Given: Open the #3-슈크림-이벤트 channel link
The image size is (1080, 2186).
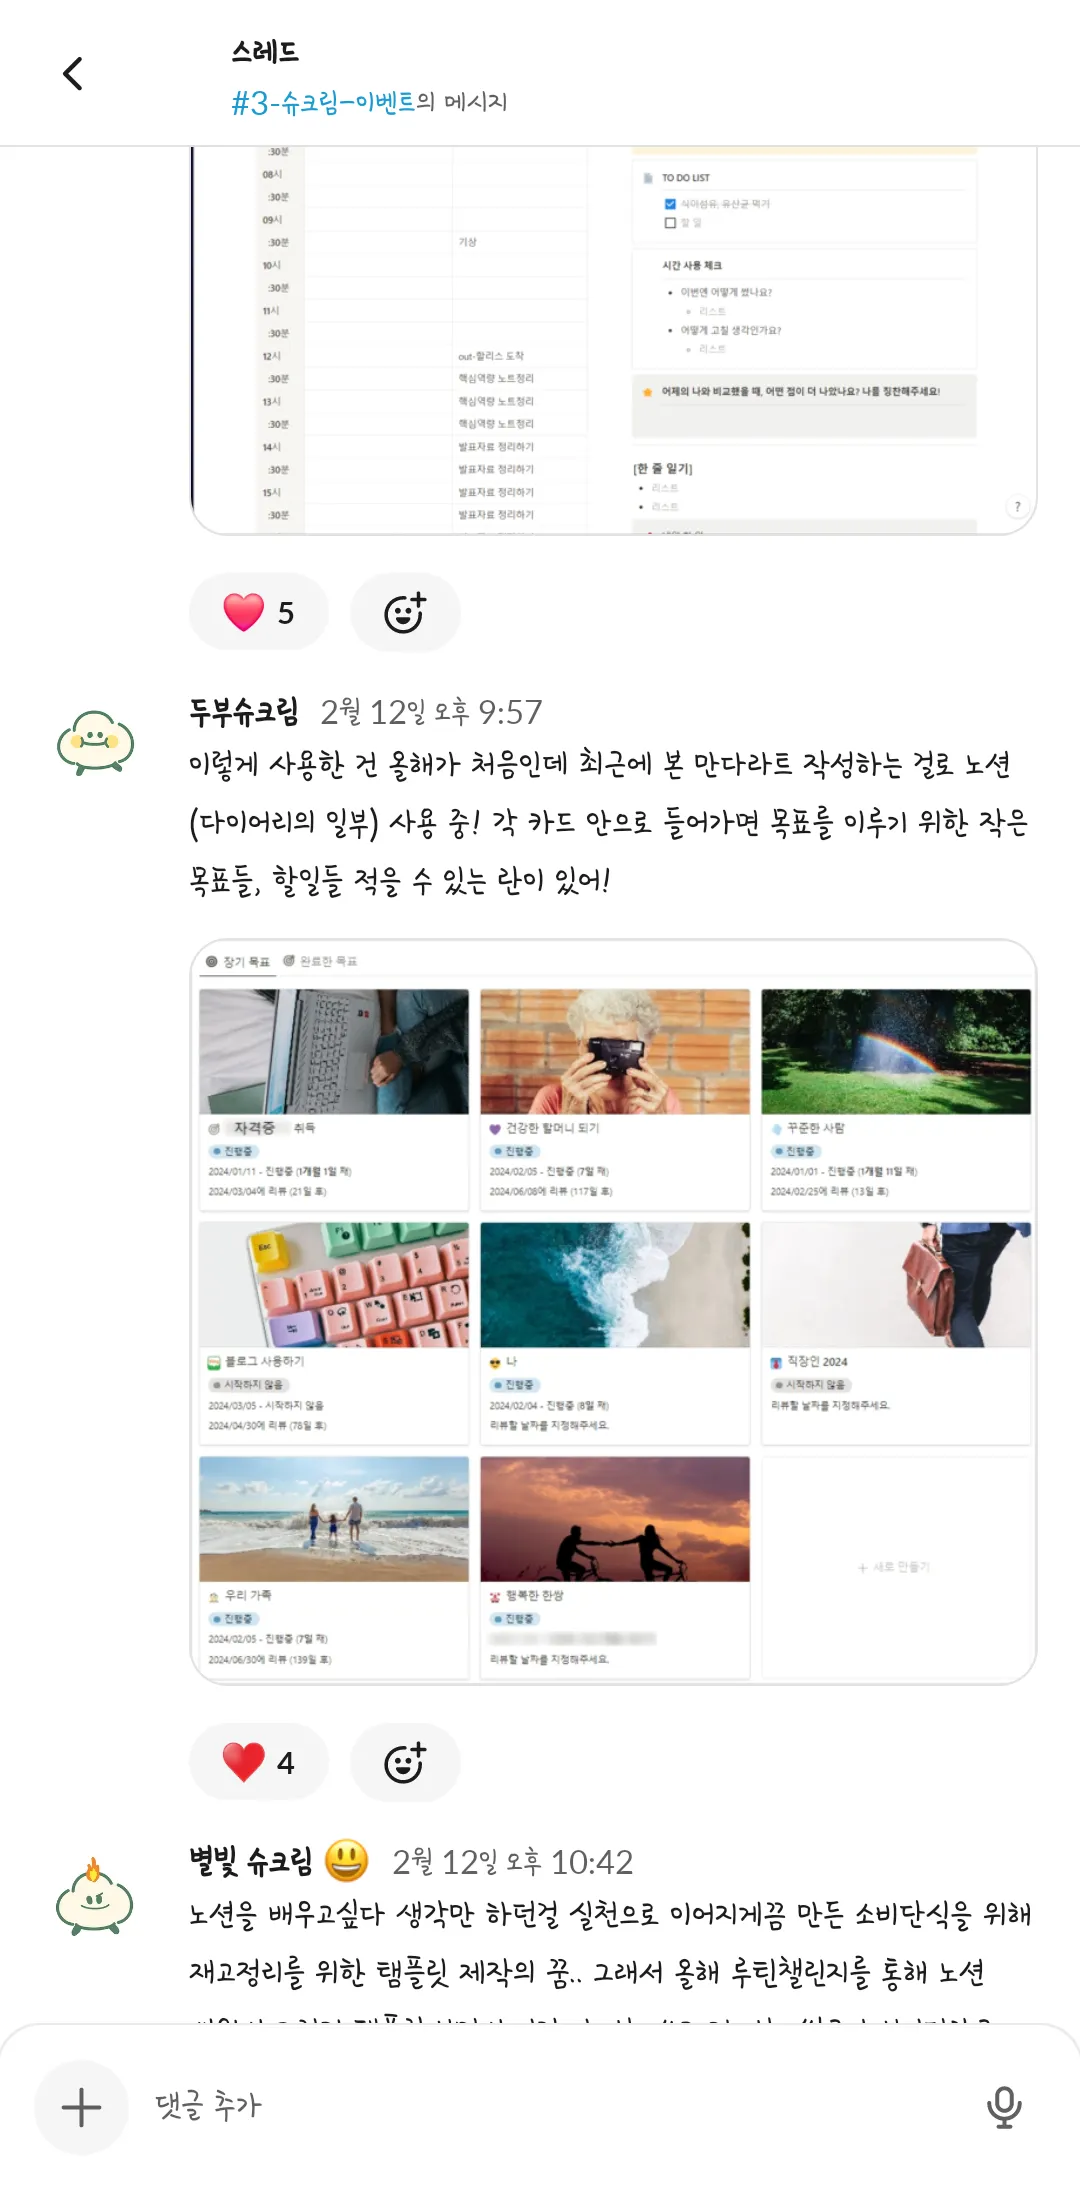Looking at the screenshot, I should tap(323, 102).
